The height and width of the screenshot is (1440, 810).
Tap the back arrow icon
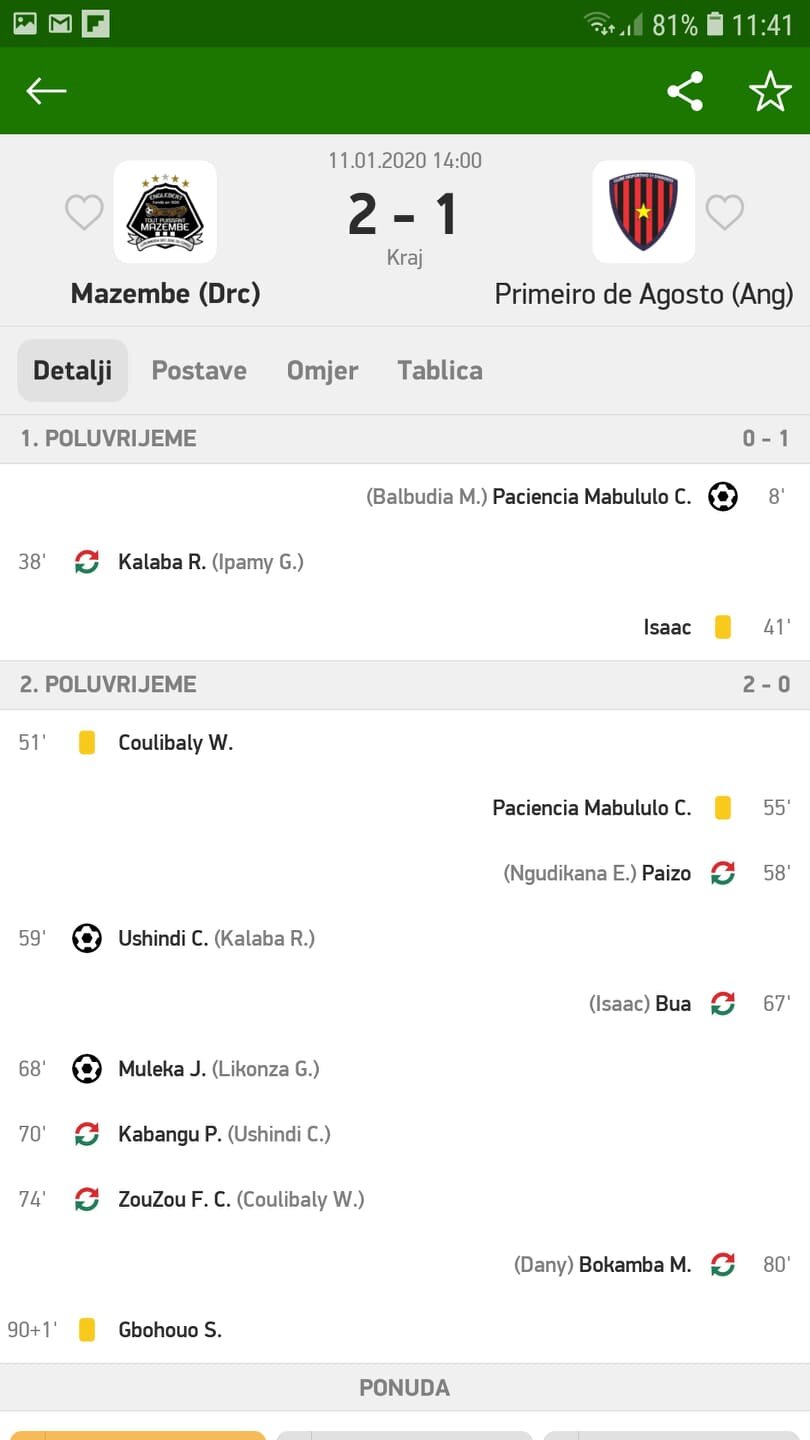pyautogui.click(x=46, y=91)
